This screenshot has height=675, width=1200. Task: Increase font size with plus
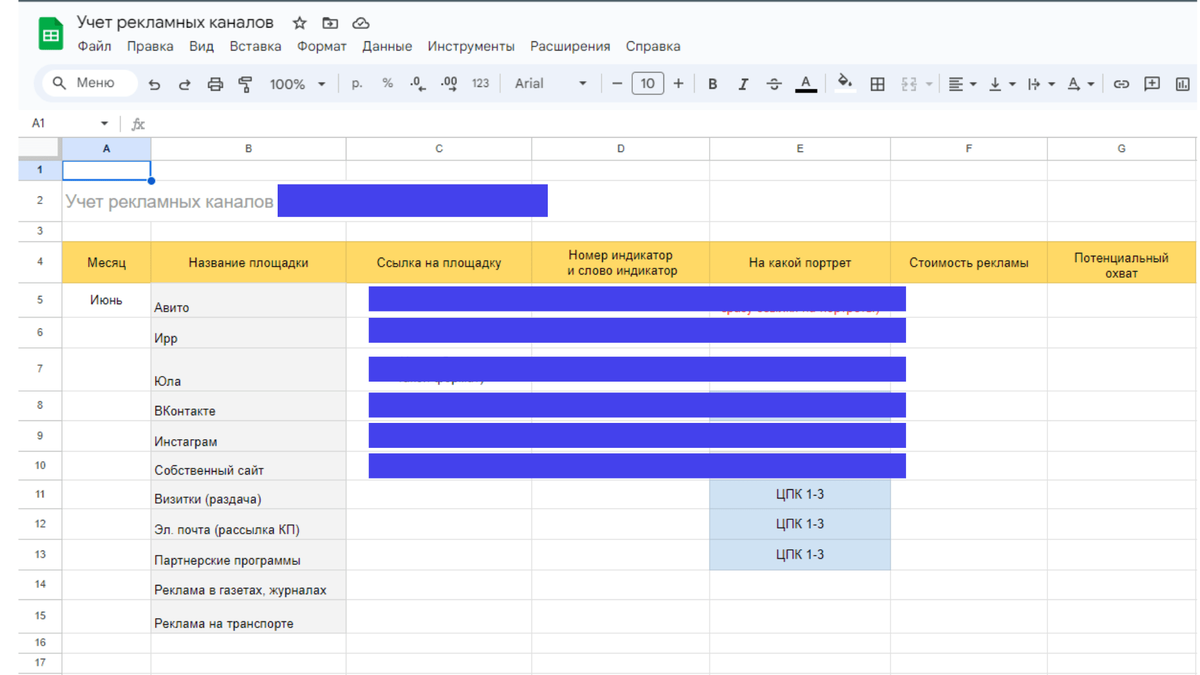[x=678, y=84]
